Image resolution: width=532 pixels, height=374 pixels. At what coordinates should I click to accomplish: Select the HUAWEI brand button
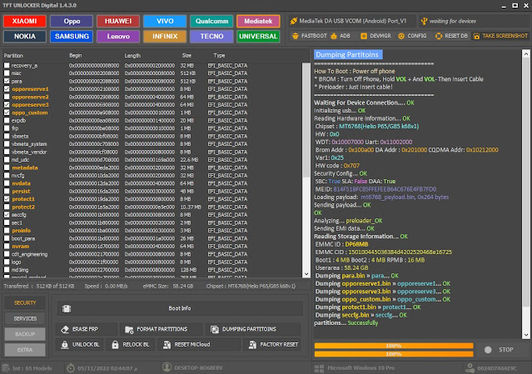118,21
